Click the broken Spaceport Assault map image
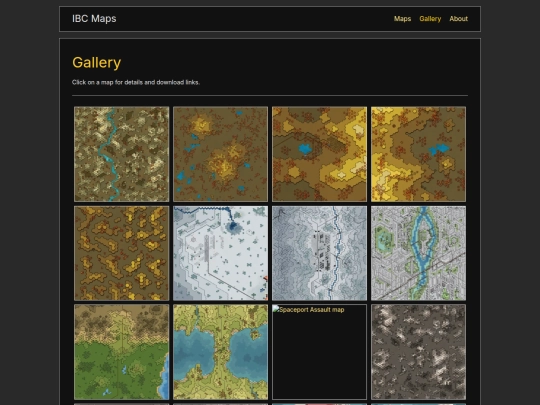The image size is (540, 405). tap(319, 352)
